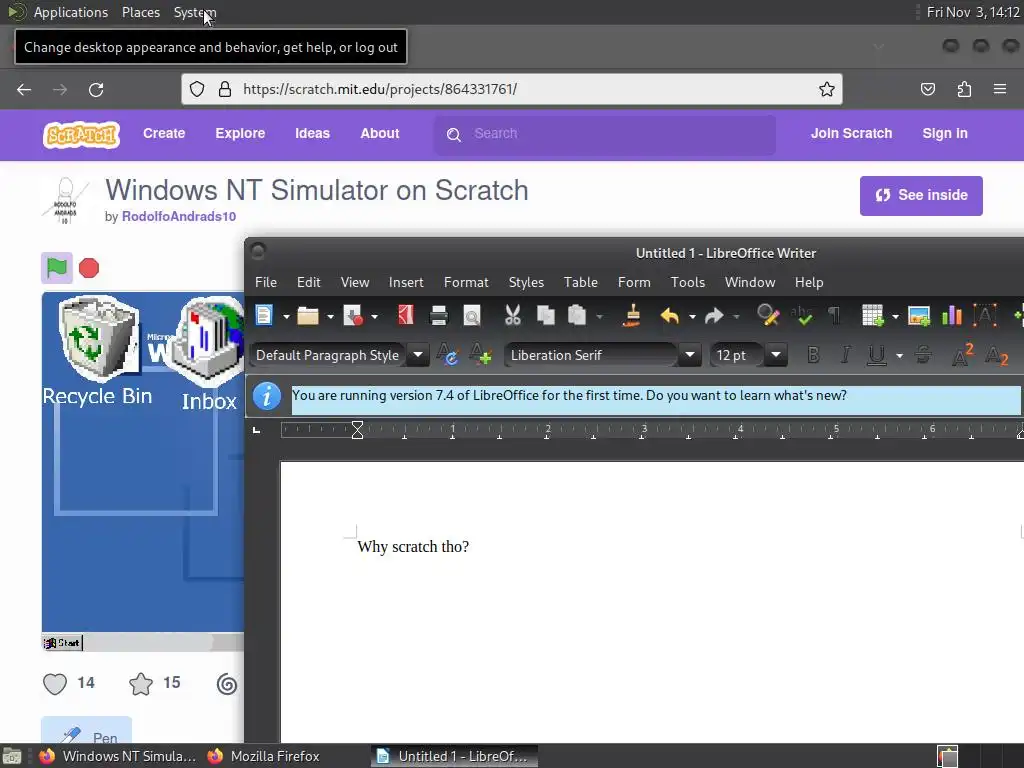Click the Create link on Scratch

click(164, 133)
